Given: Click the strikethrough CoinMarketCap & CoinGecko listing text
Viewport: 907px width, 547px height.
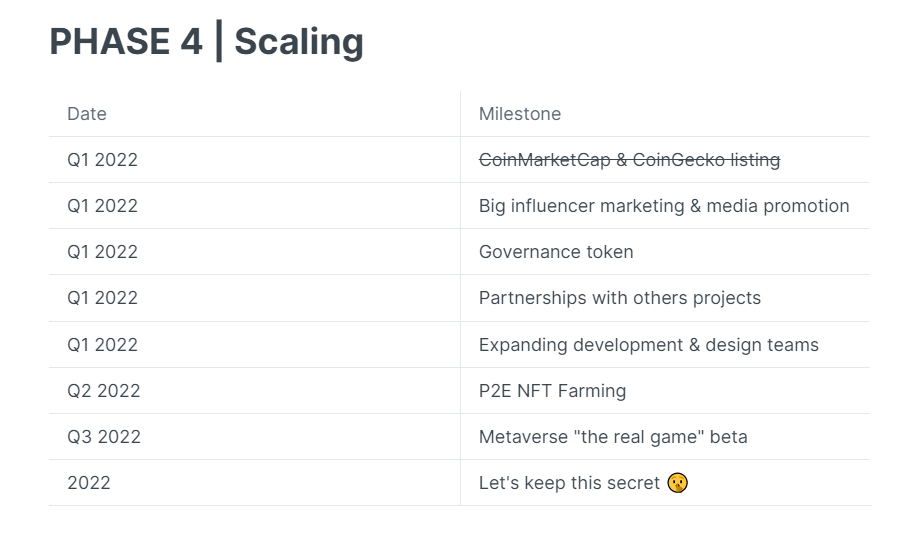Looking at the screenshot, I should click(x=629, y=160).
